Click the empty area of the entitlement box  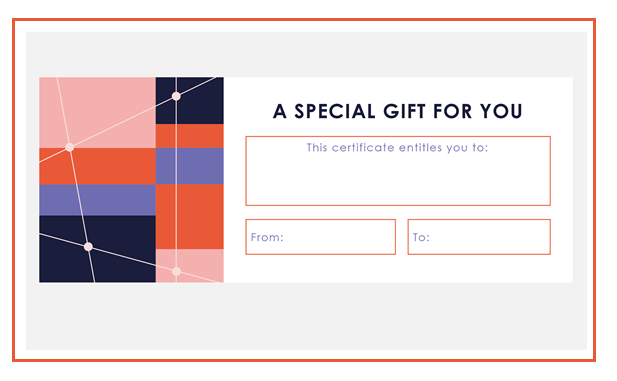pyautogui.click(x=398, y=179)
